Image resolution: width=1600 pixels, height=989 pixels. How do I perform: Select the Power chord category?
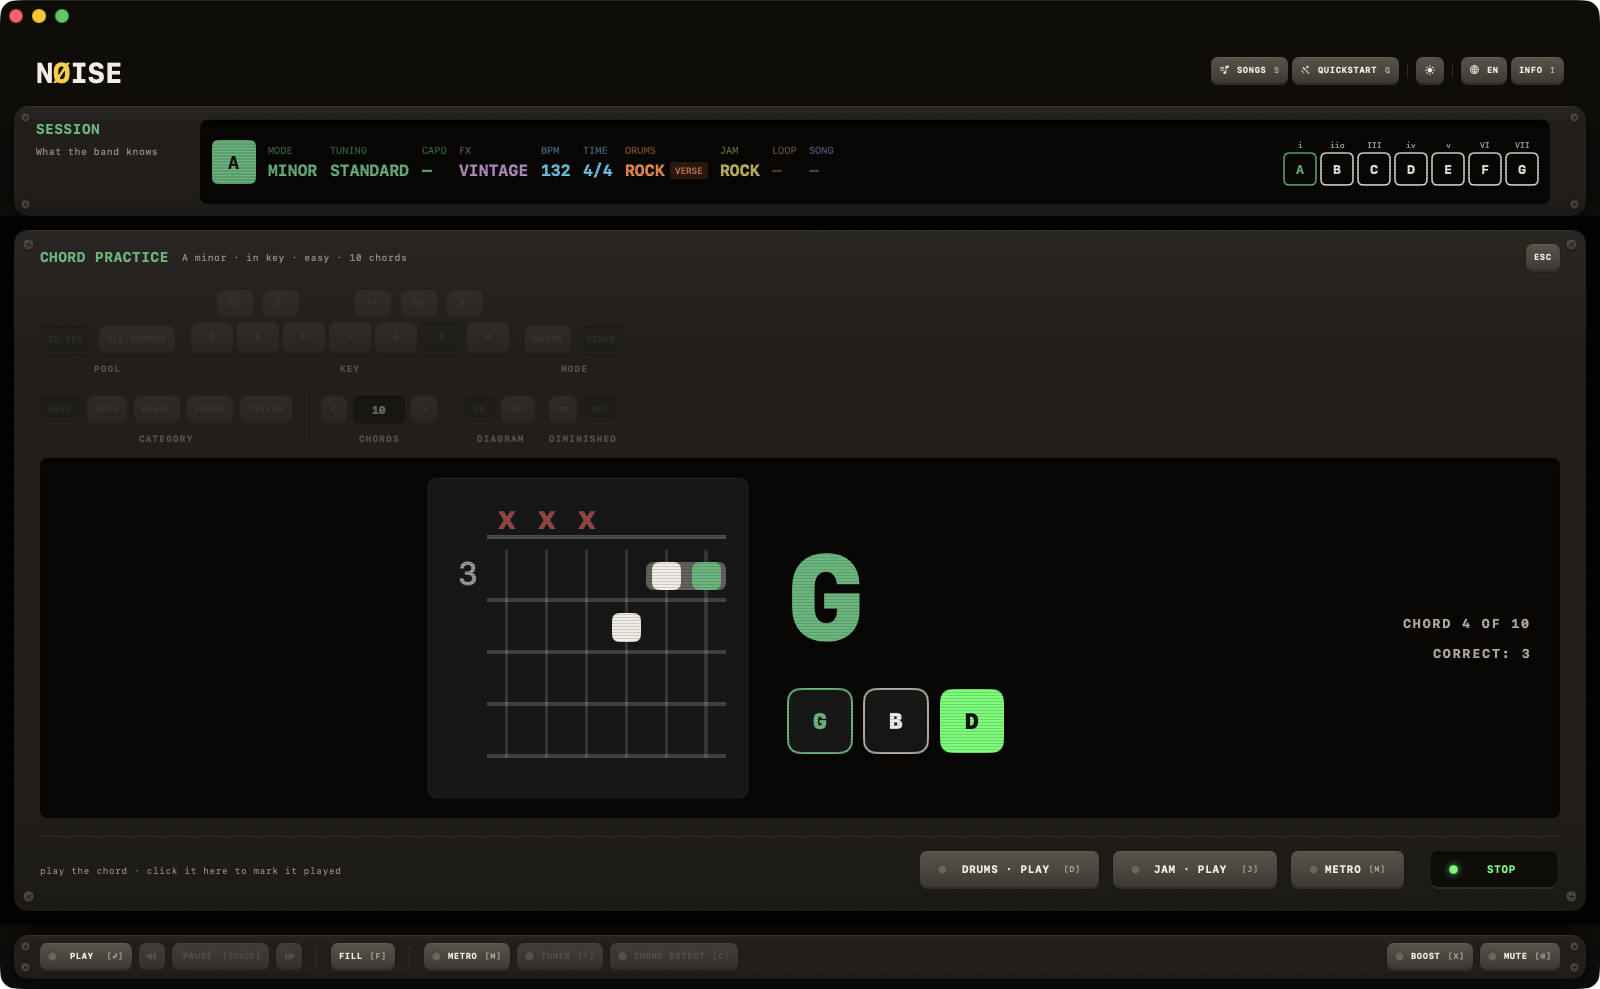[209, 409]
